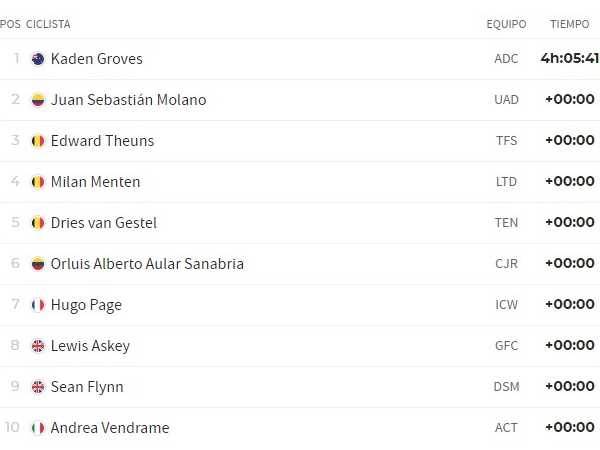600x450 pixels.
Task: Open the TFS team entry
Action: (507, 141)
